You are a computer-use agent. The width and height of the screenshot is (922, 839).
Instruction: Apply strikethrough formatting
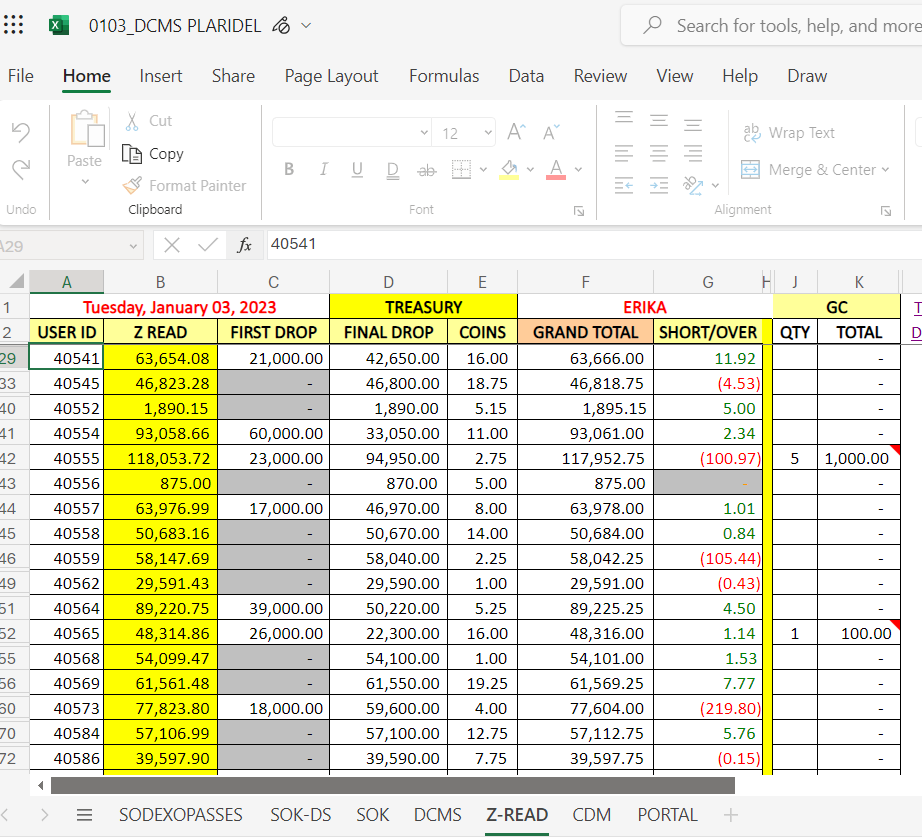tap(426, 171)
